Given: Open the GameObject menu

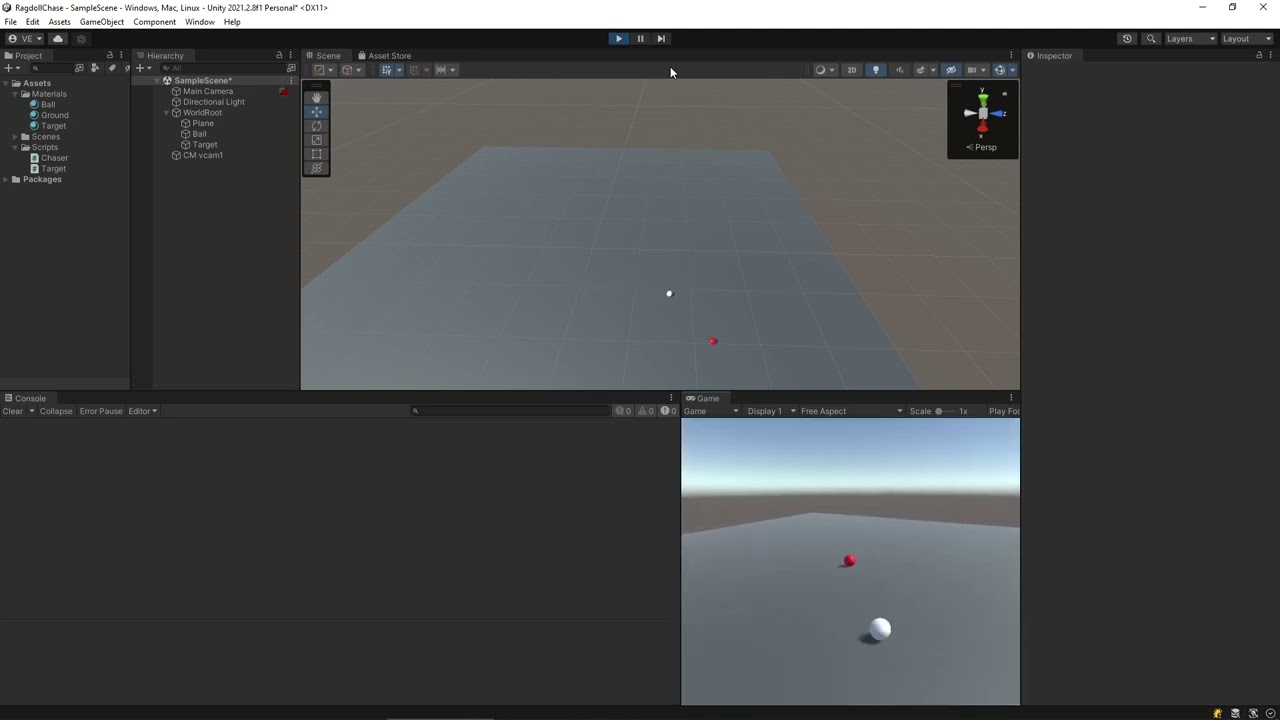Looking at the screenshot, I should pyautogui.click(x=101, y=21).
